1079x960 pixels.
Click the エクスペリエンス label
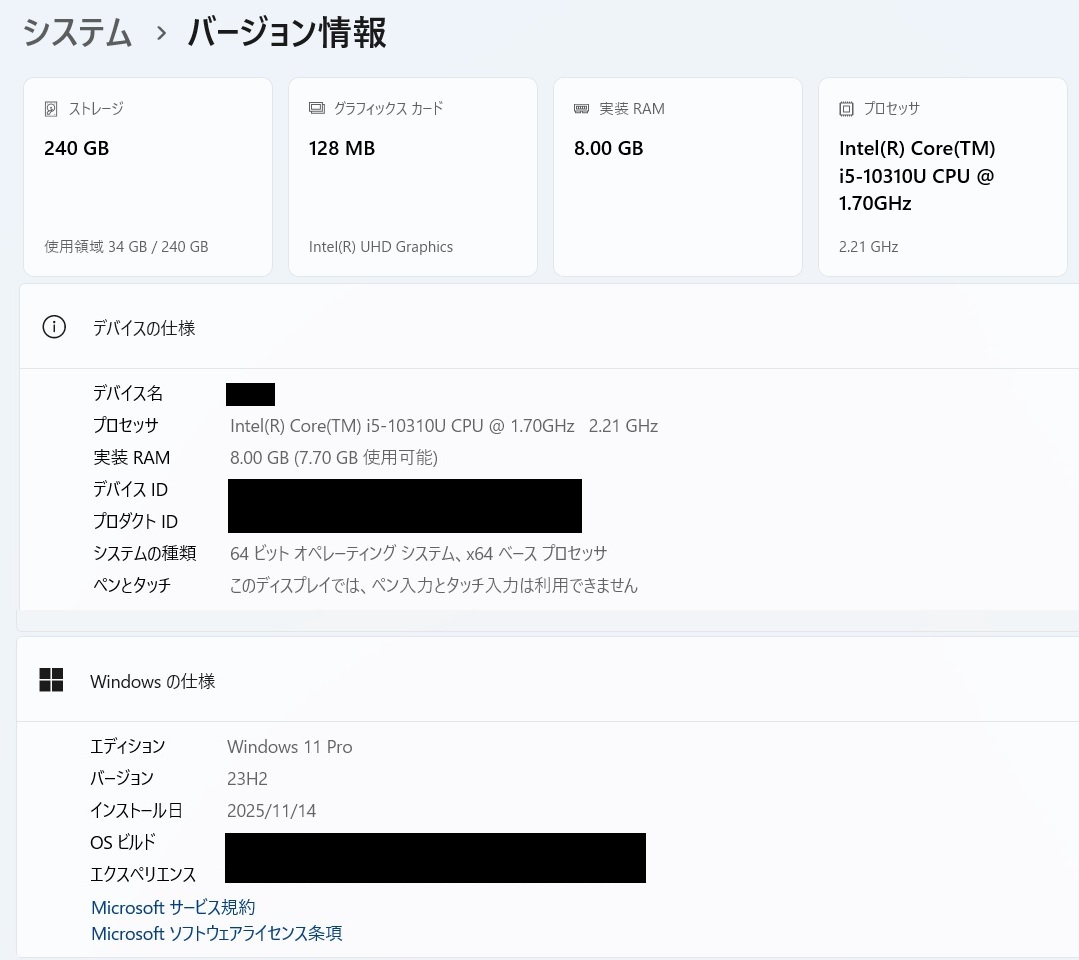[x=143, y=875]
